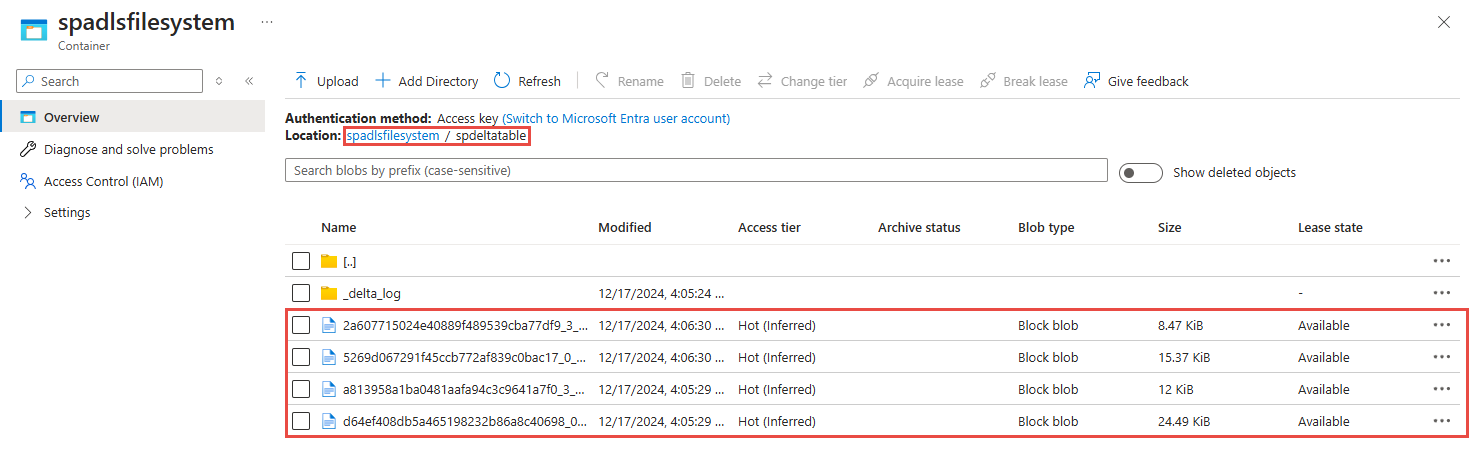Open Diagnose and solve problems wrench icon

coord(28,149)
